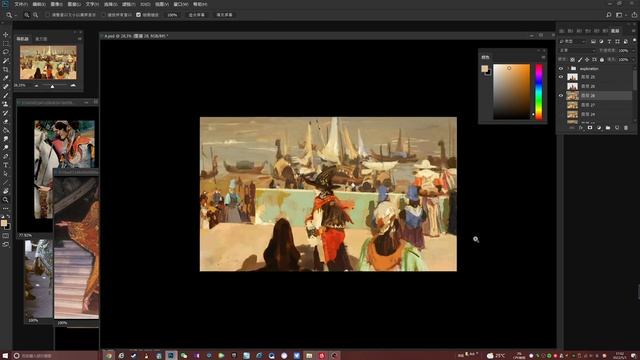The image size is (640, 360).
Task: Create new group folder icon in Layers
Action: click(x=608, y=128)
